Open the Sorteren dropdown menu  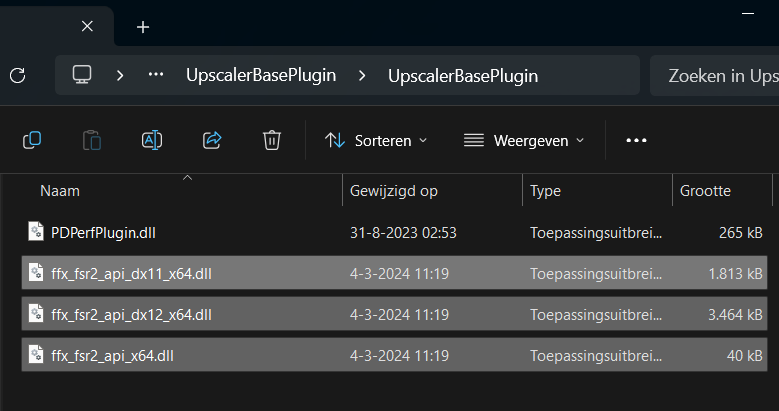tap(376, 140)
